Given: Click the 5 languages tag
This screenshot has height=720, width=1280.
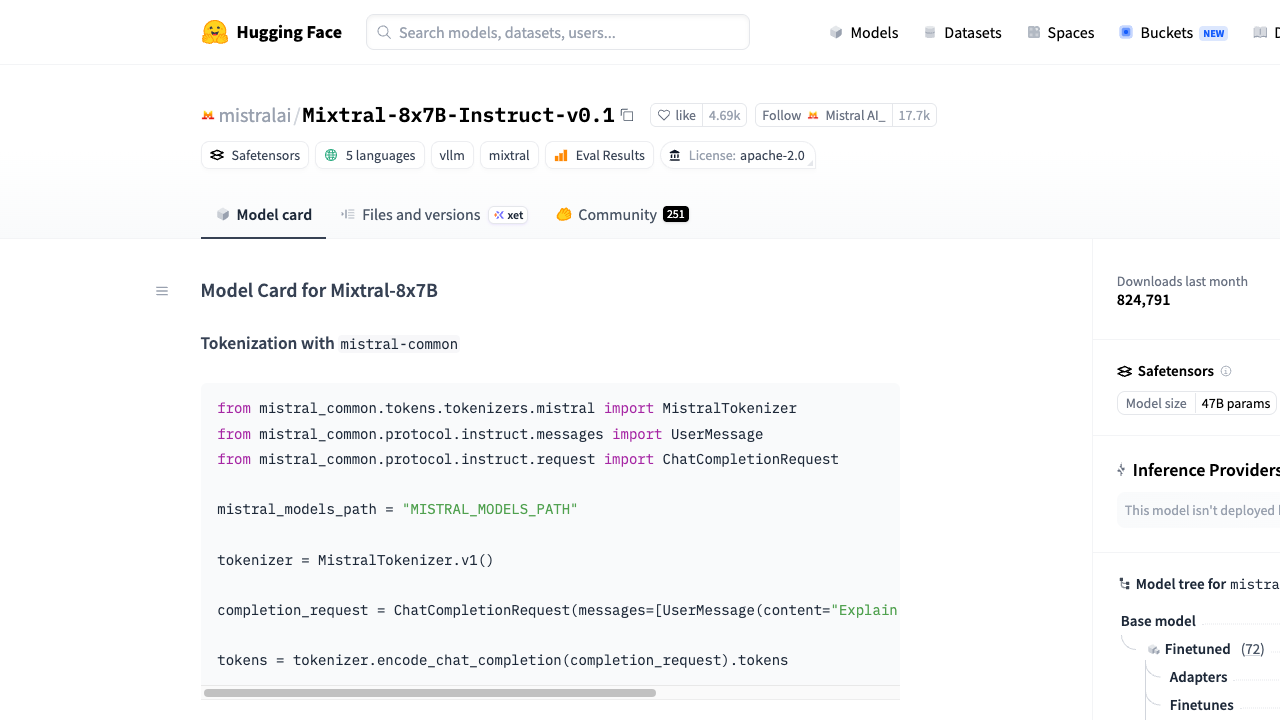Looking at the screenshot, I should [370, 155].
